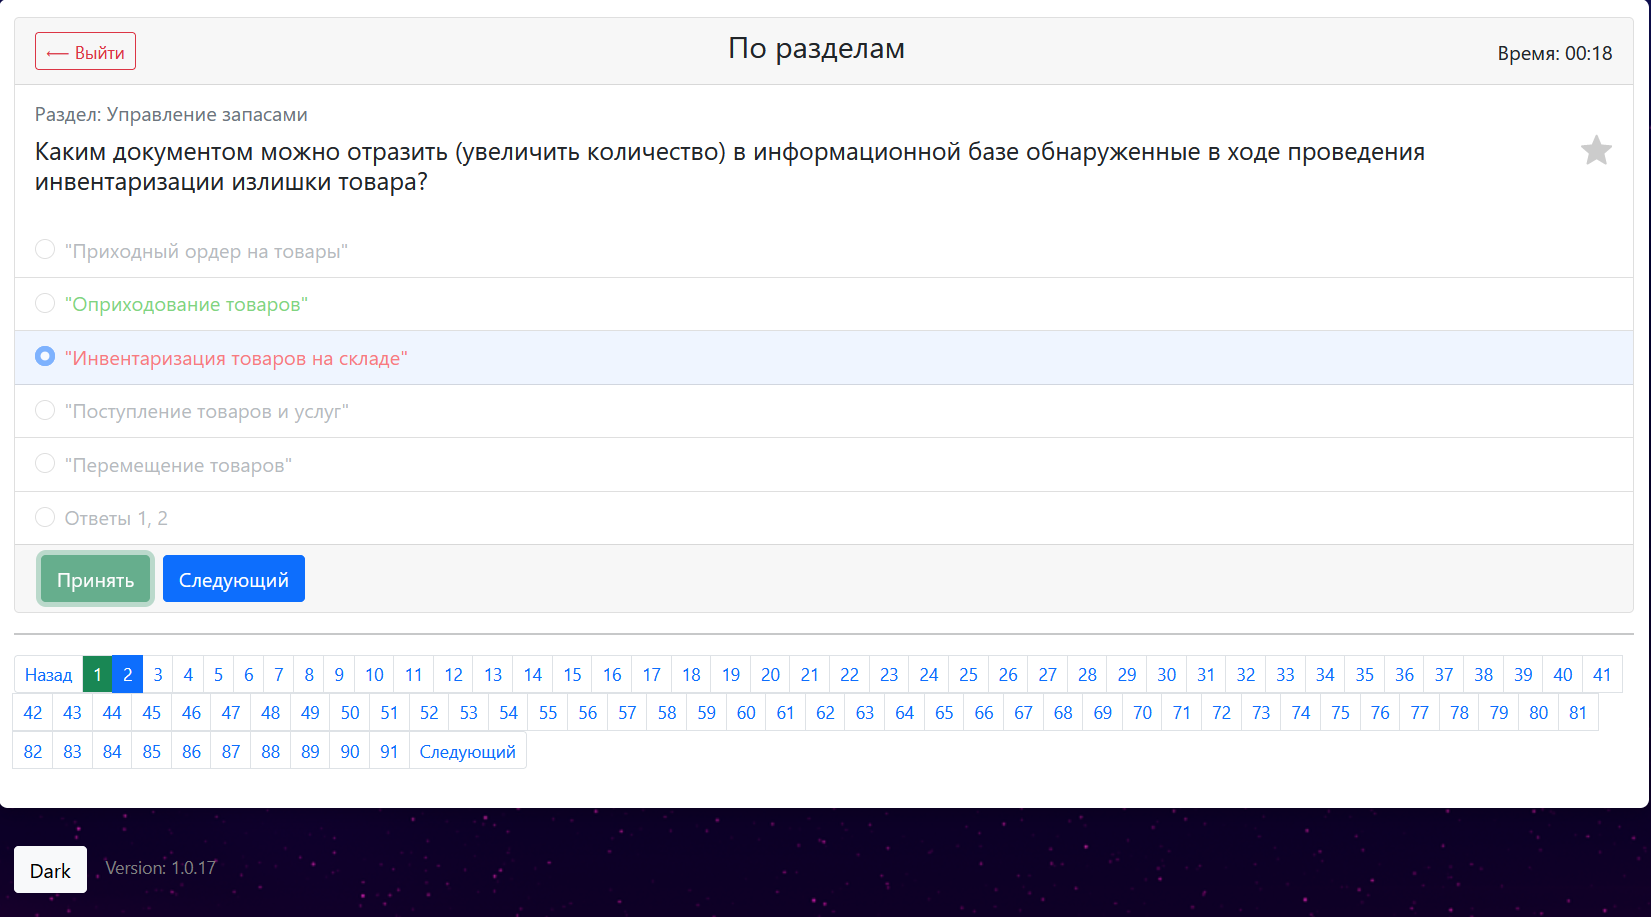Click Назад in the pagination bar
Screen dimensions: 1651x917
47,674
